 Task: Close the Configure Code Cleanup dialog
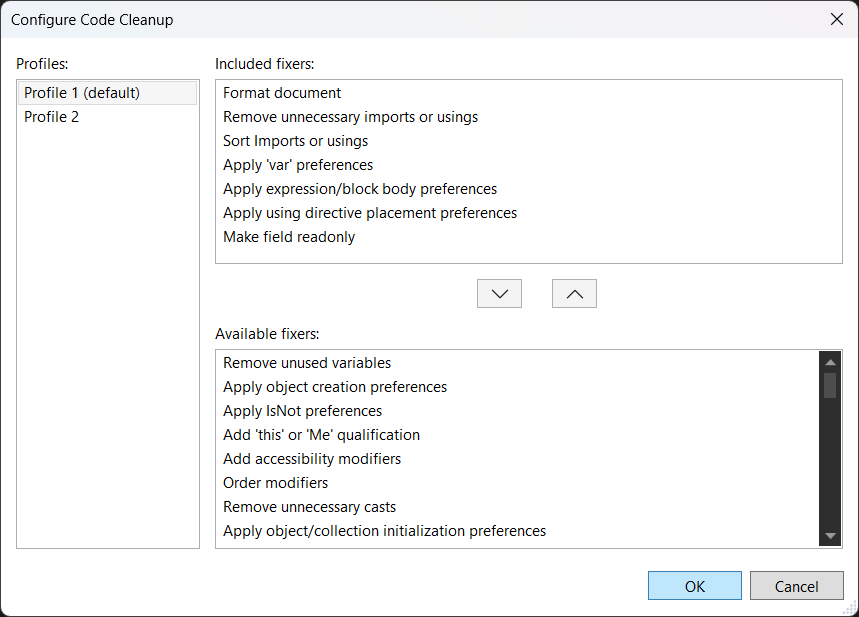pyautogui.click(x=836, y=19)
